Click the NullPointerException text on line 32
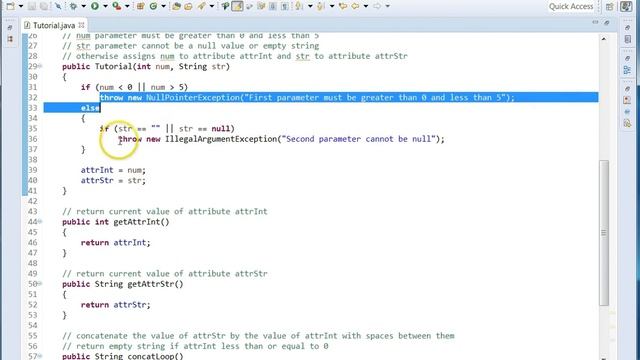 (x=193, y=98)
